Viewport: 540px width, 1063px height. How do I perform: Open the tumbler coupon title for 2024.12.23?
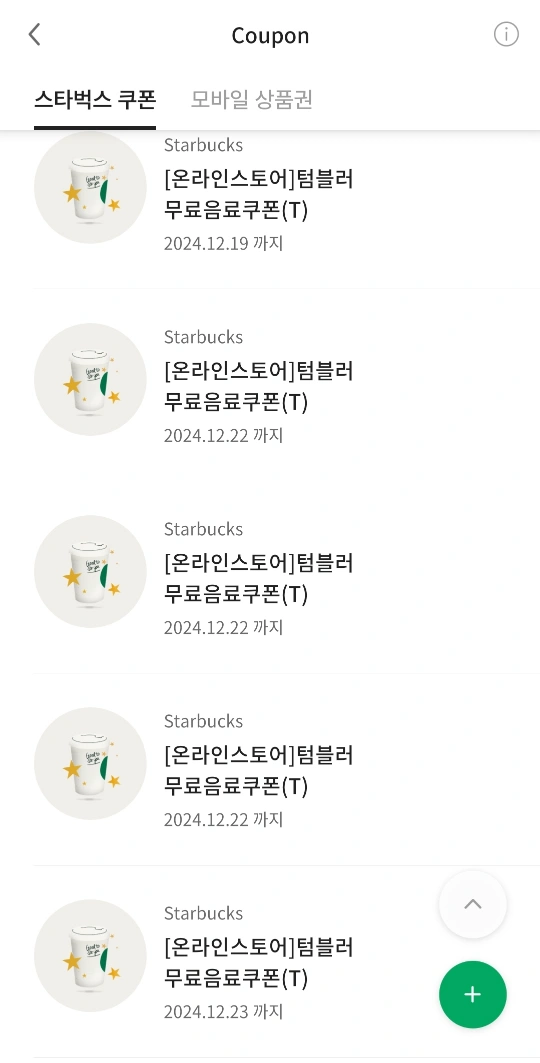pos(259,963)
